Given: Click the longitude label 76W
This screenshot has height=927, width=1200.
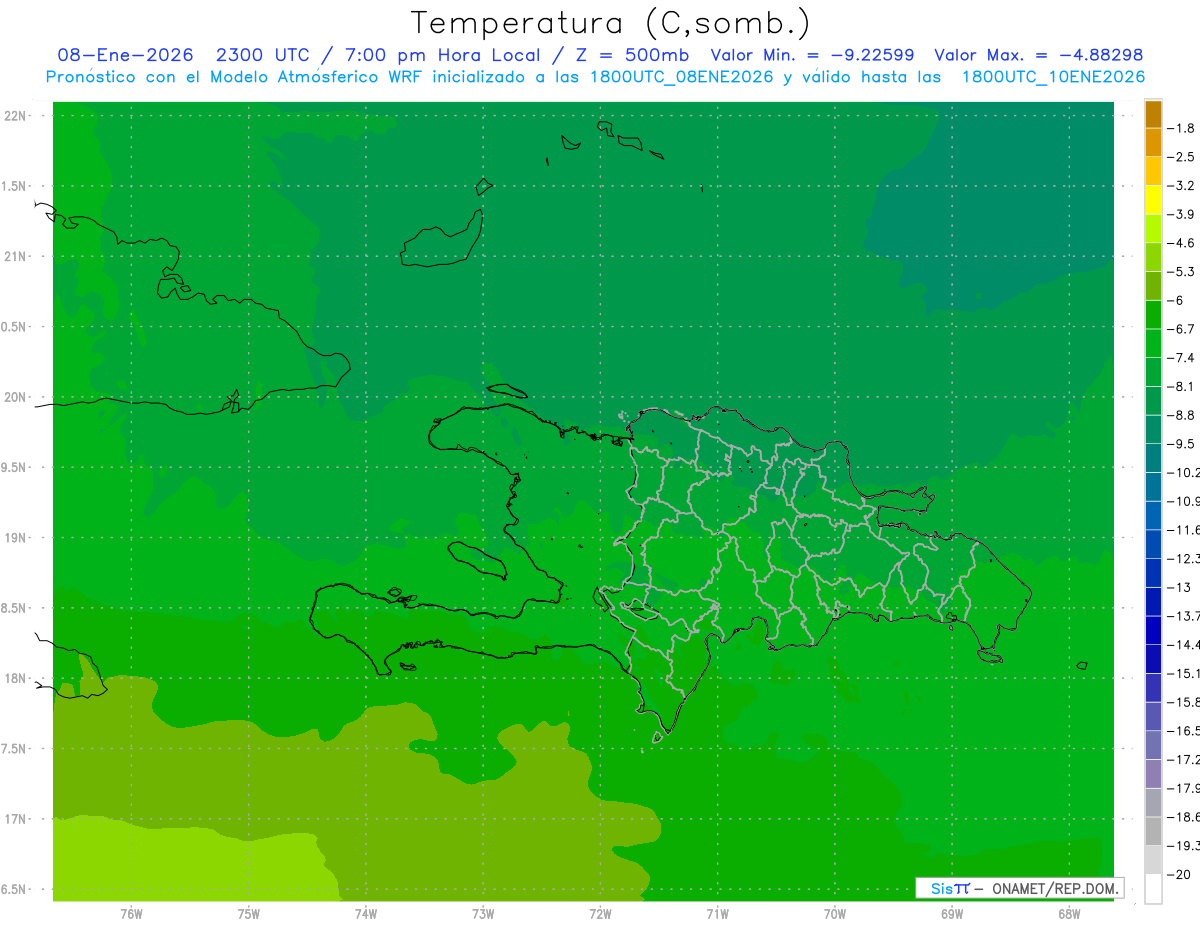Looking at the screenshot, I should [x=131, y=913].
